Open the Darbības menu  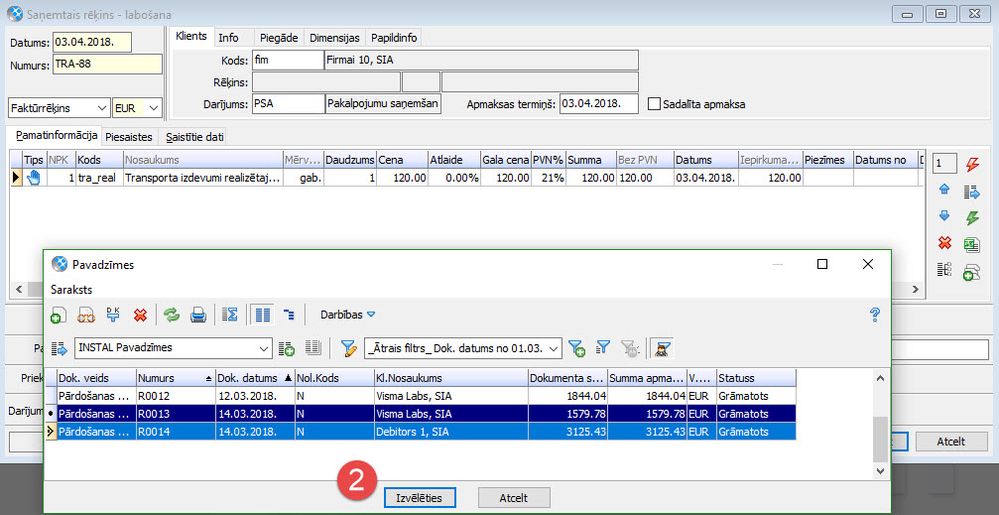[x=347, y=314]
